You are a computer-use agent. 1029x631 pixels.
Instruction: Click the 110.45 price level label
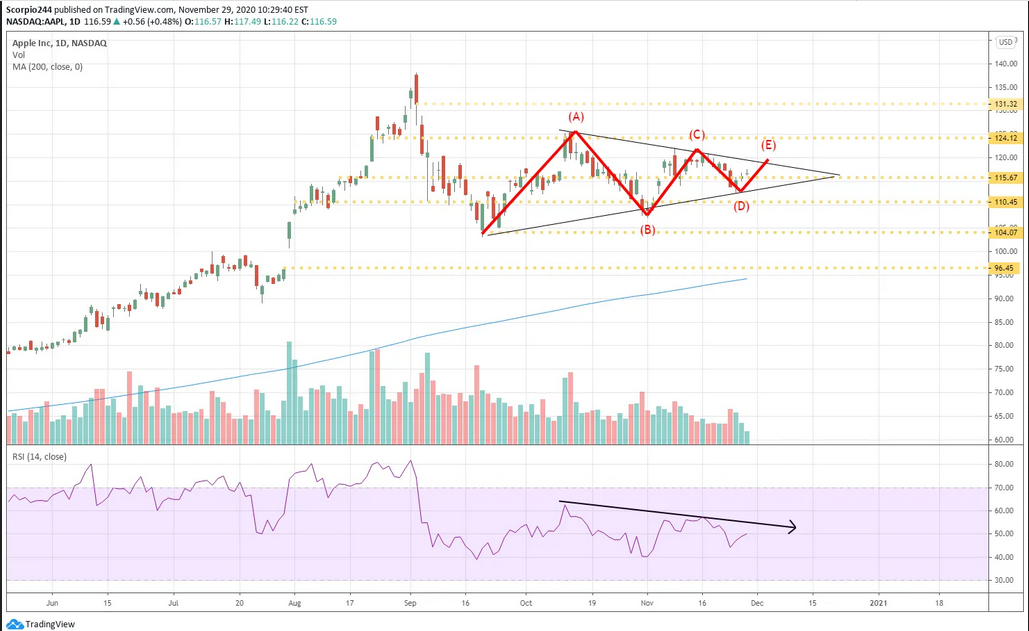pos(1005,202)
